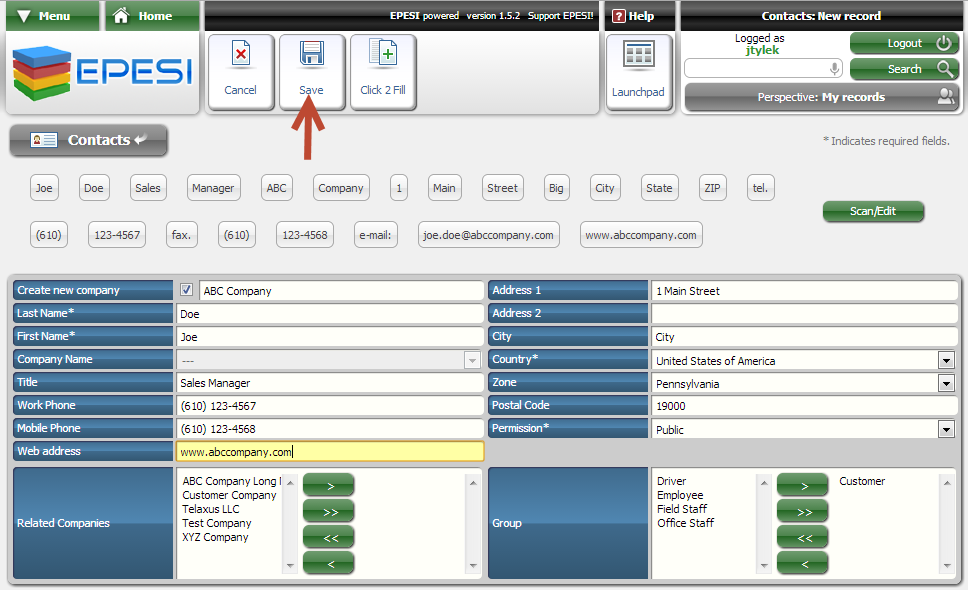This screenshot has width=968, height=590.
Task: Toggle the Create new company checkbox
Action: 187,291
